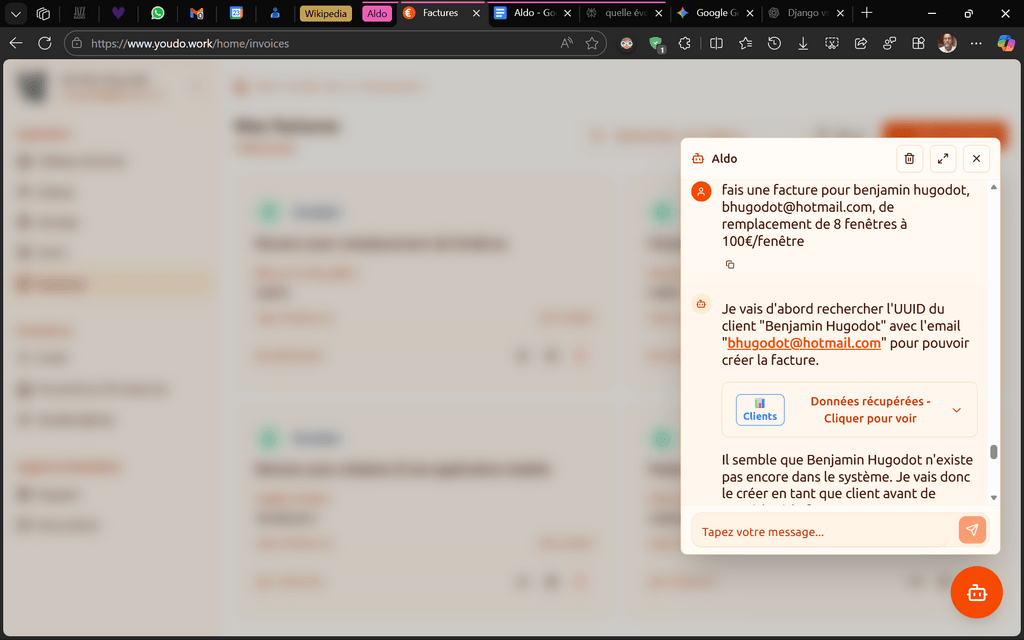Type in the Tapez votre message field
1024x640 pixels.
click(x=822, y=531)
